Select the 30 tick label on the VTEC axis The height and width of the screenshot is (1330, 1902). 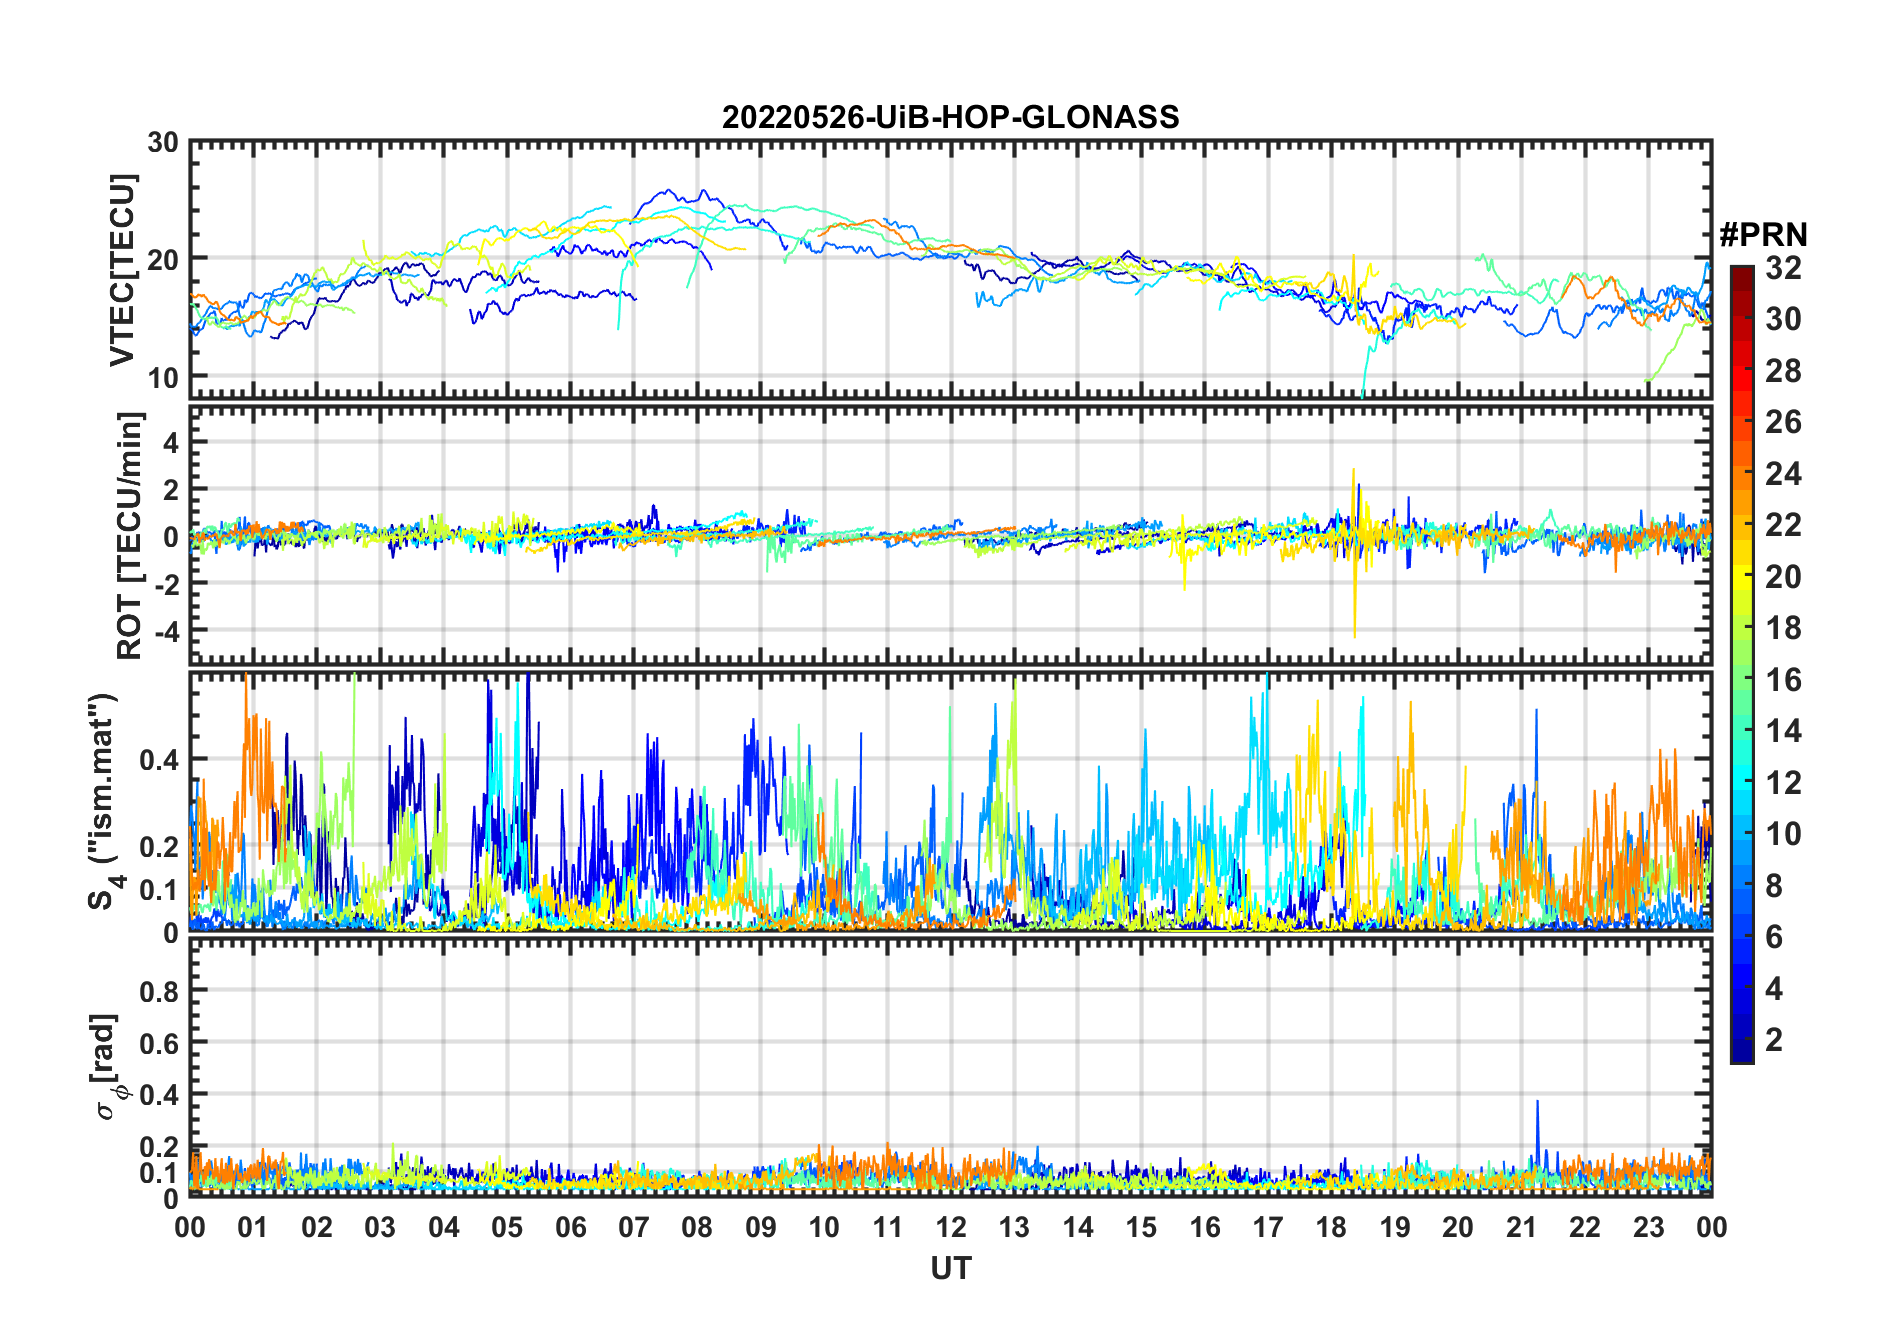point(162,143)
